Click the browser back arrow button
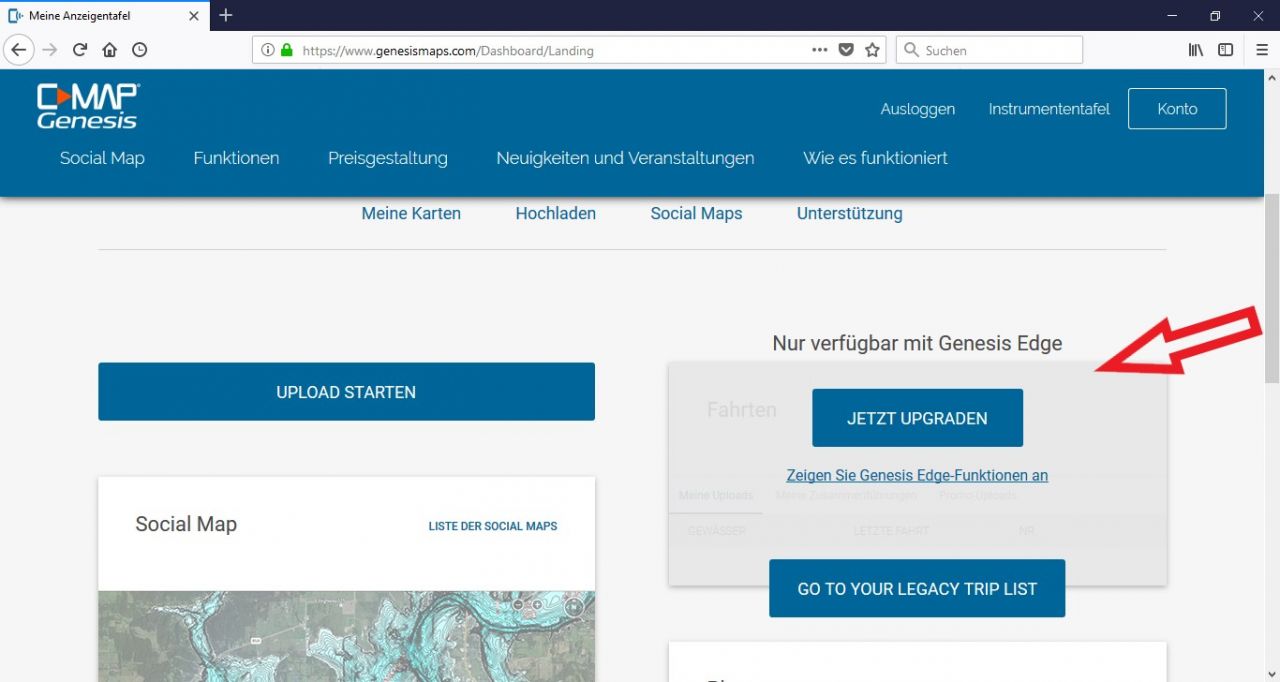Screen dimensions: 1280x682 pos(19,50)
